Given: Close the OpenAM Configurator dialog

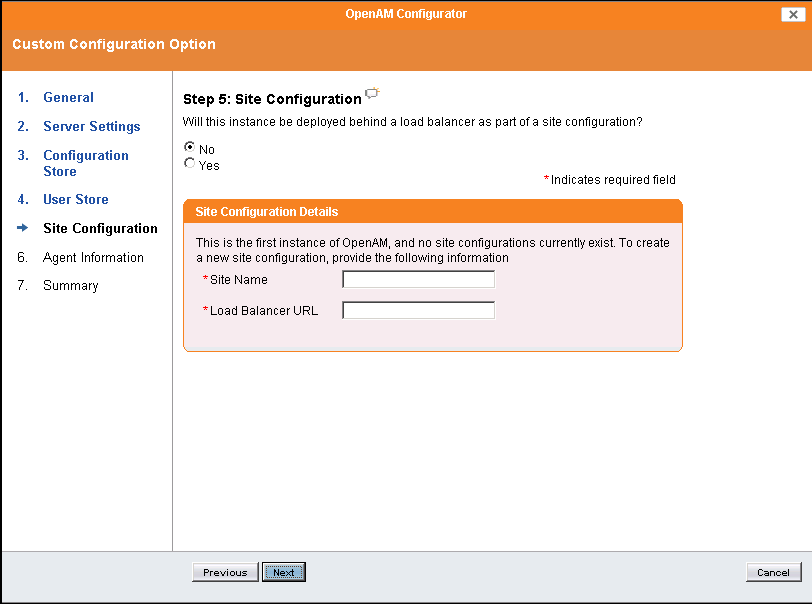Looking at the screenshot, I should point(790,14).
